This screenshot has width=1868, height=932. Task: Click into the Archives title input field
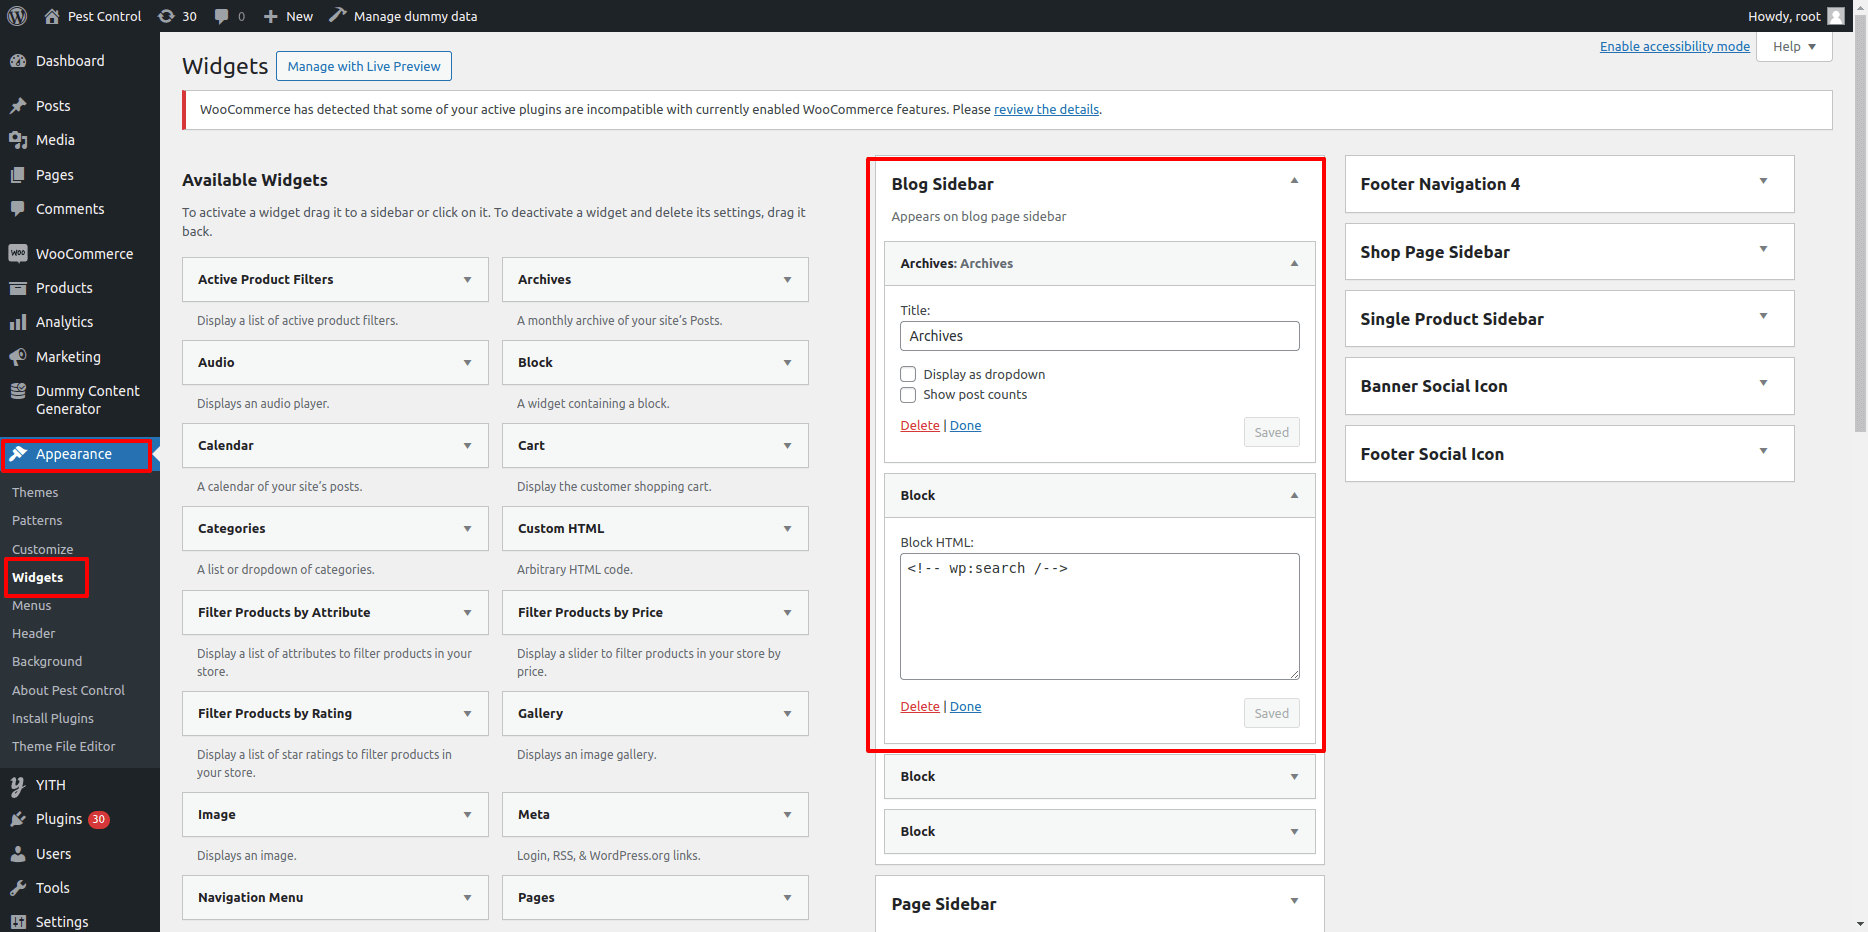(x=1099, y=336)
